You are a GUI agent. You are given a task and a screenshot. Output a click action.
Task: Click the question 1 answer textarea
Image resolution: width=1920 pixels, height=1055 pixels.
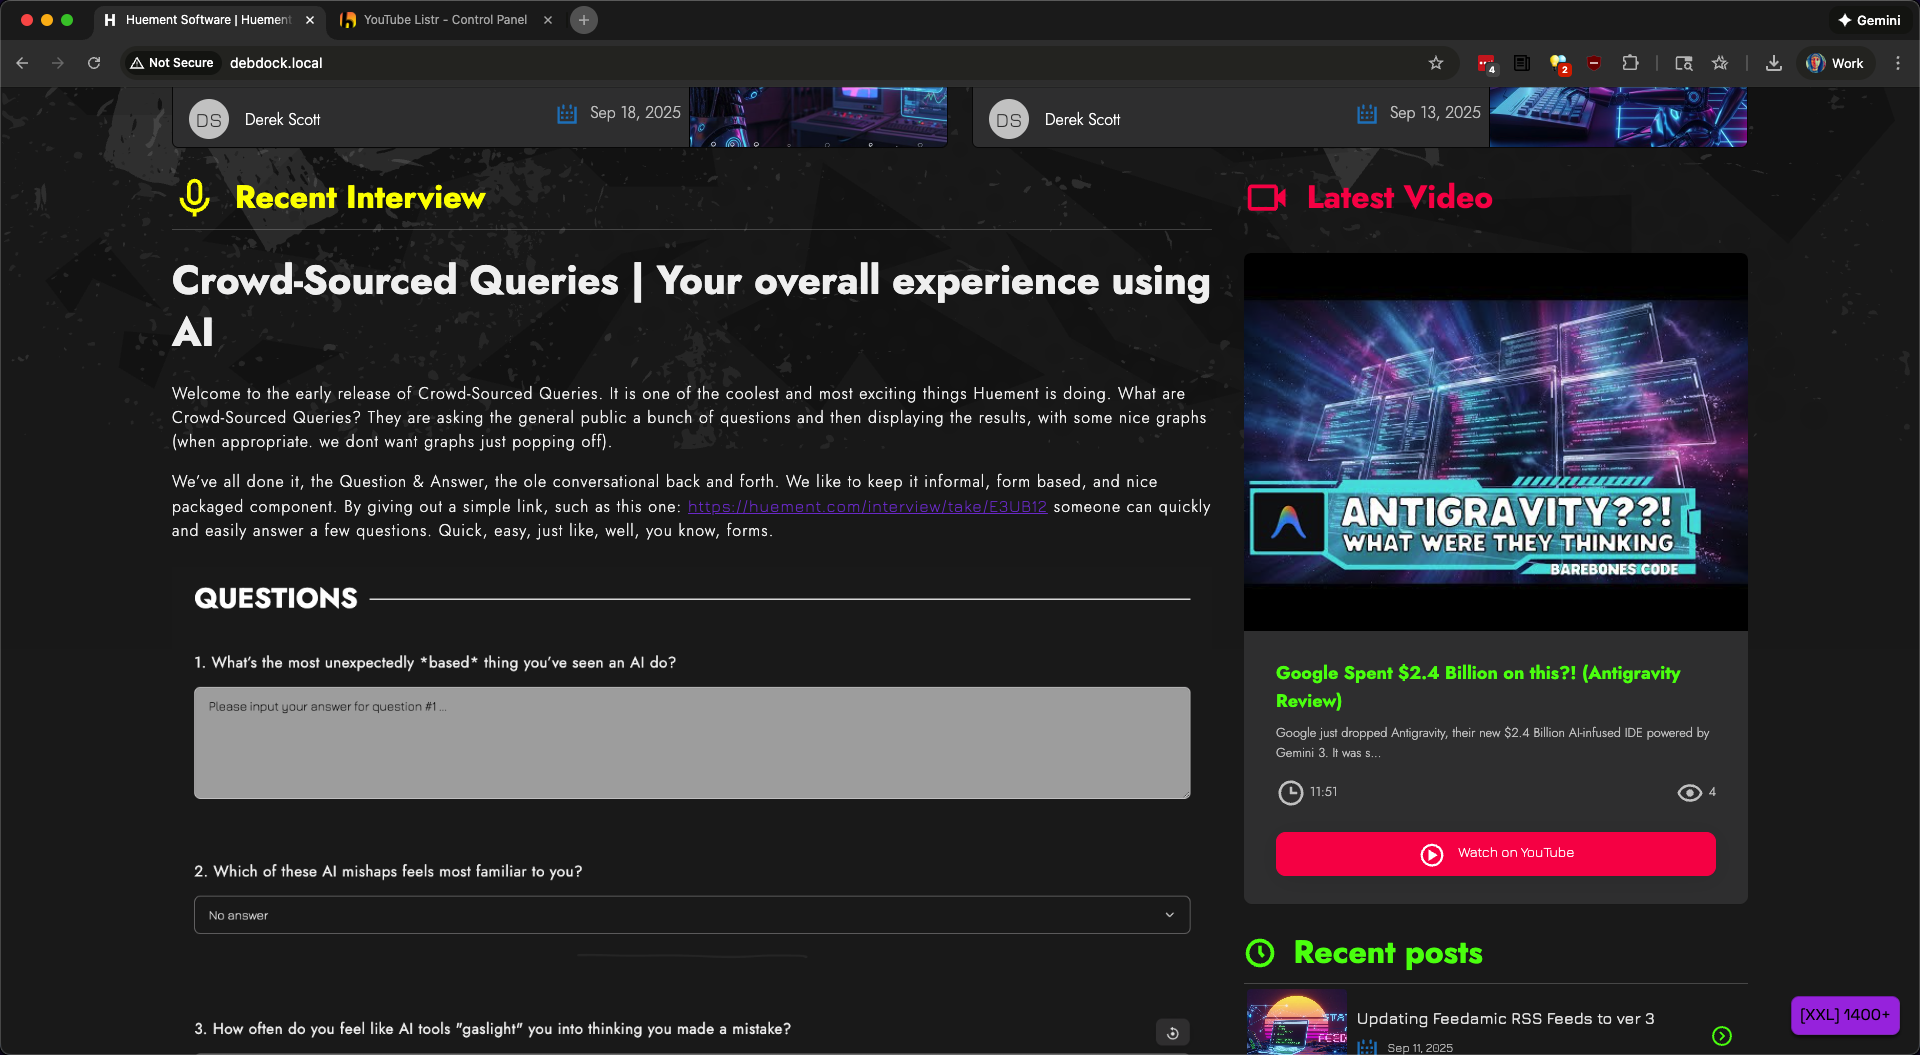pos(692,743)
